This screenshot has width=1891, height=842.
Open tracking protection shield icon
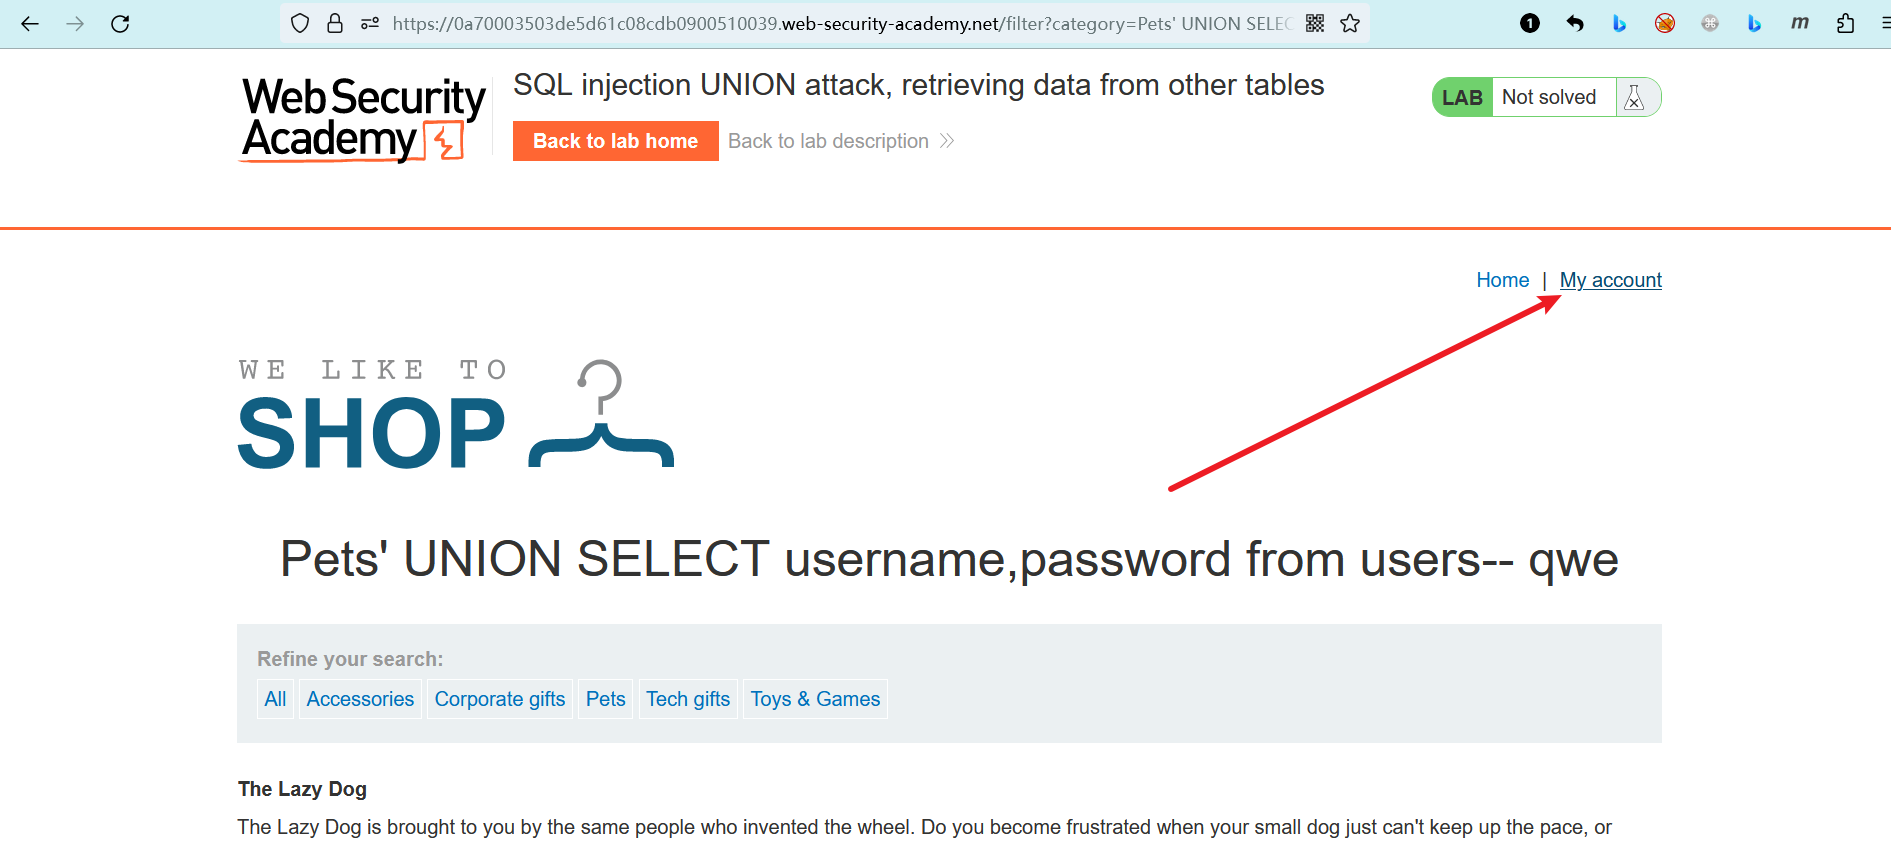pos(300,24)
